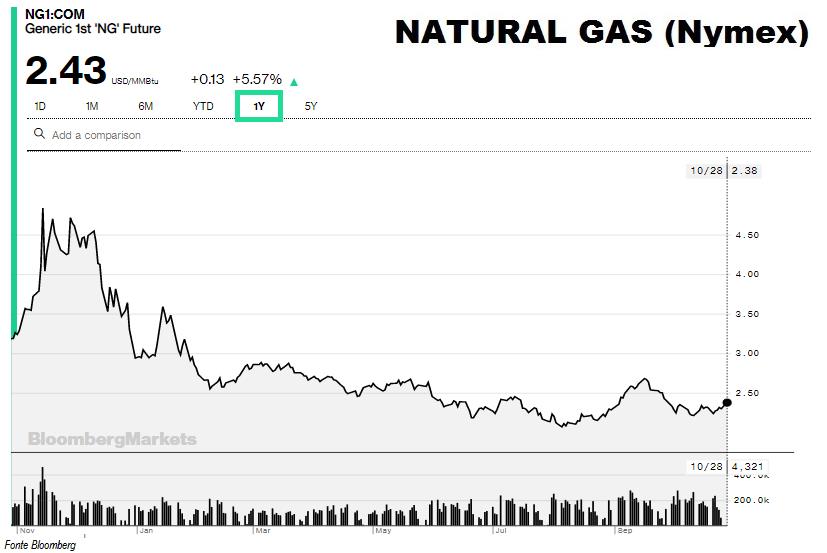Click the 10/28 2.38 price label
The width and height of the screenshot is (827, 553).
coord(724,171)
